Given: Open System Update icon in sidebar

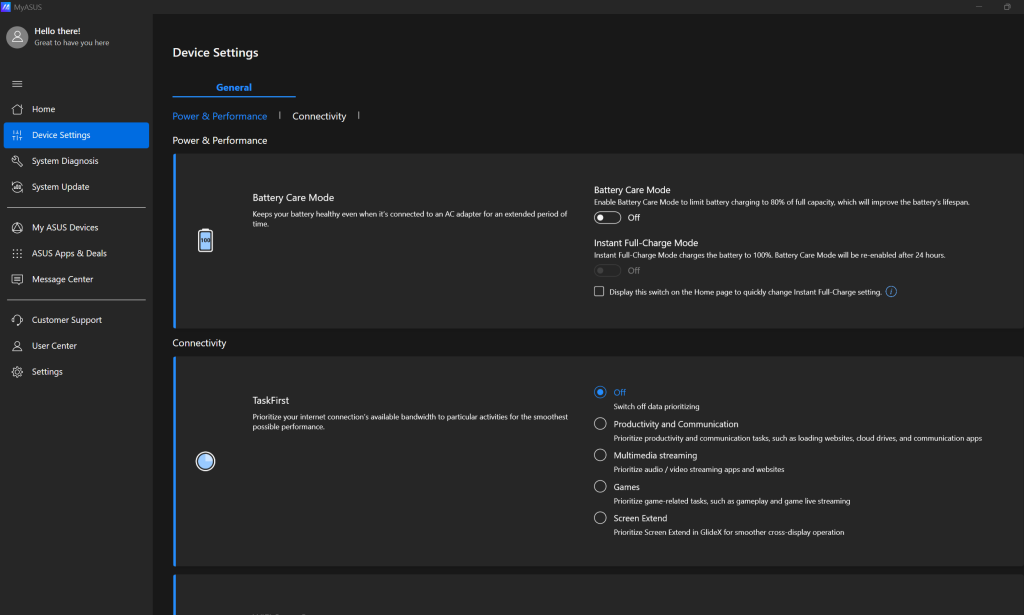Looking at the screenshot, I should tap(17, 187).
